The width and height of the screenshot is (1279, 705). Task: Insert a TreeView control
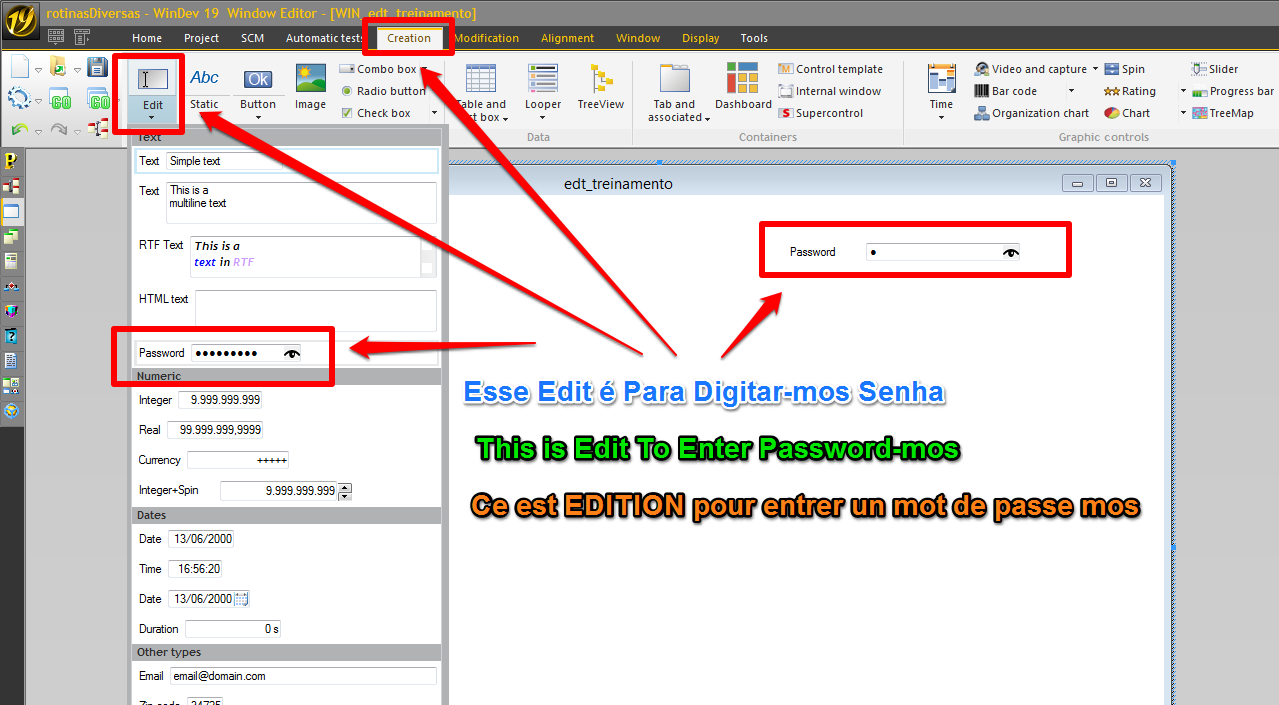click(601, 87)
